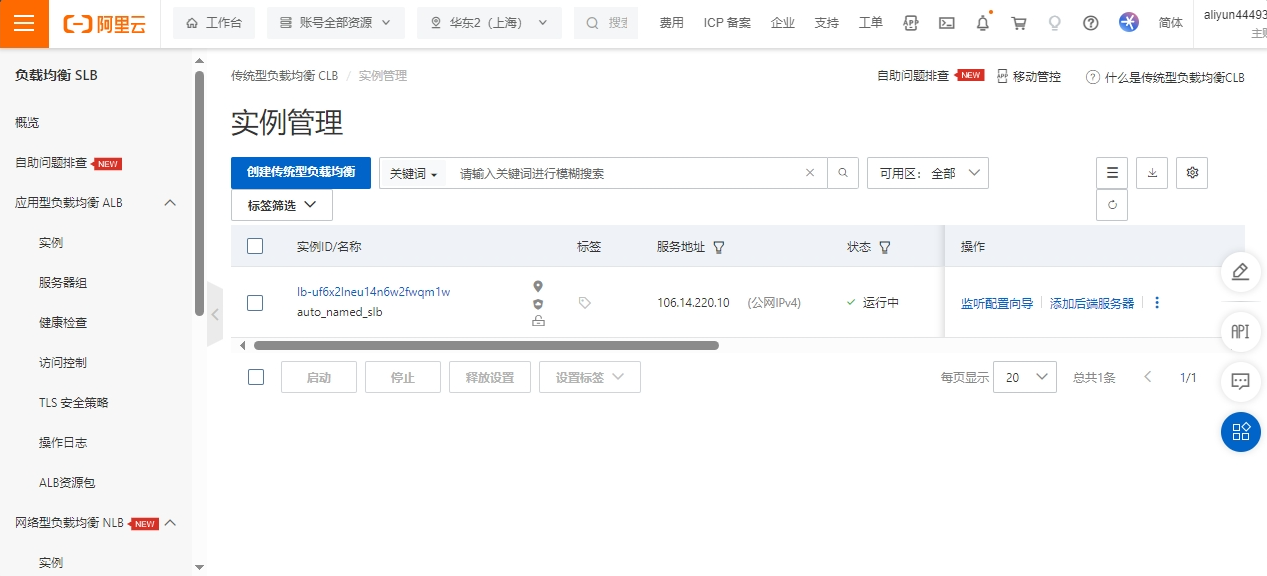Viewport: 1267px width, 576px height.
Task: Click 创建传统型负载均衡 button
Action: point(300,173)
